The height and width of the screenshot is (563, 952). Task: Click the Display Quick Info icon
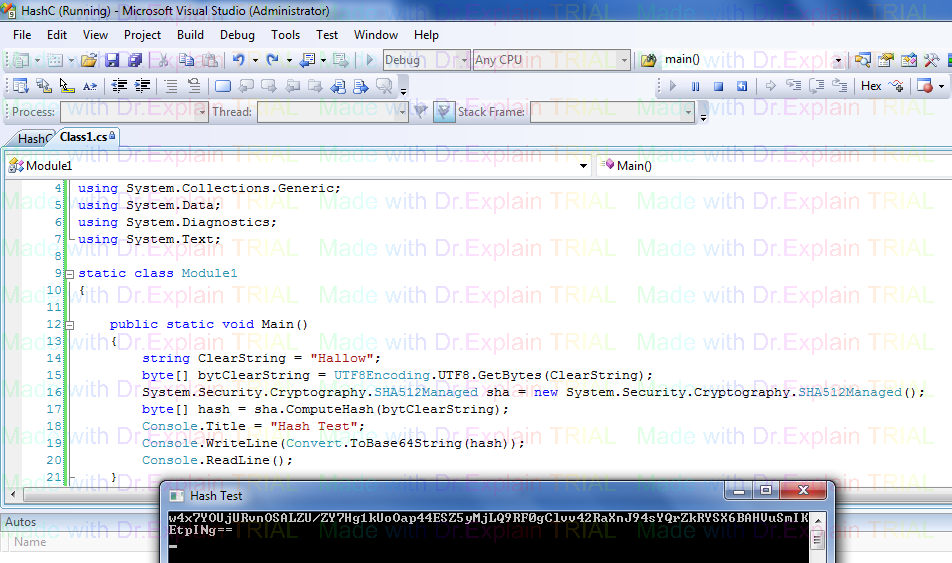(67, 86)
